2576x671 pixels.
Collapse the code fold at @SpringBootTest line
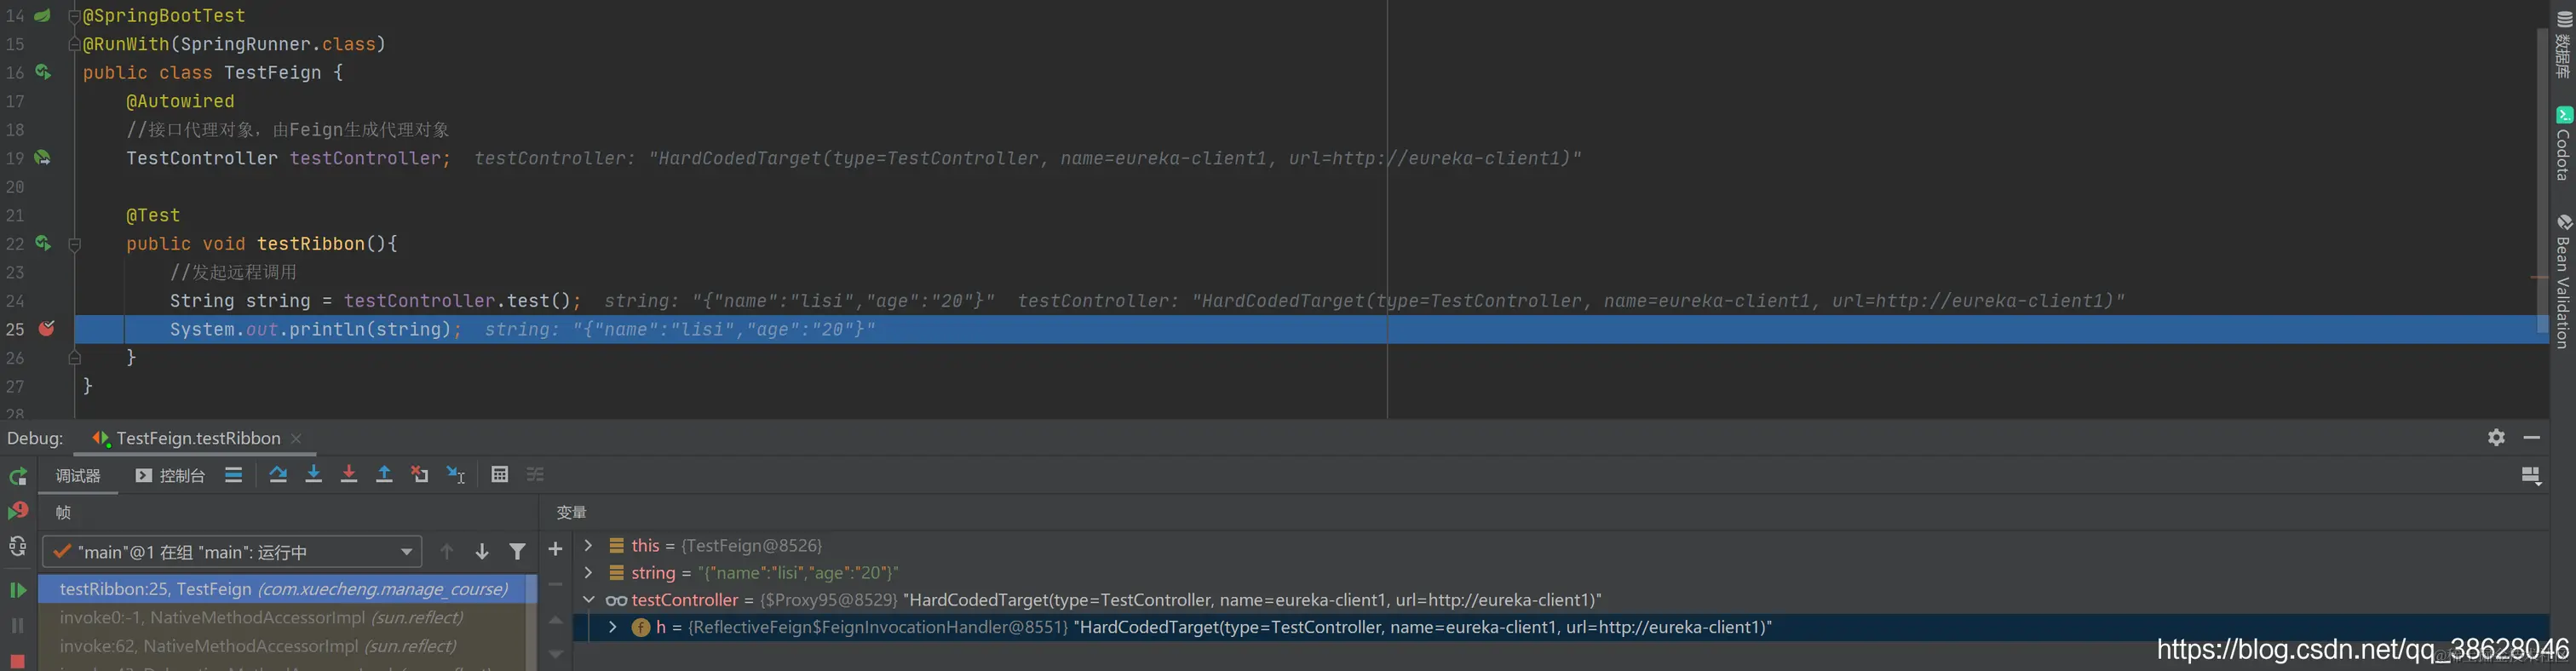click(x=74, y=16)
